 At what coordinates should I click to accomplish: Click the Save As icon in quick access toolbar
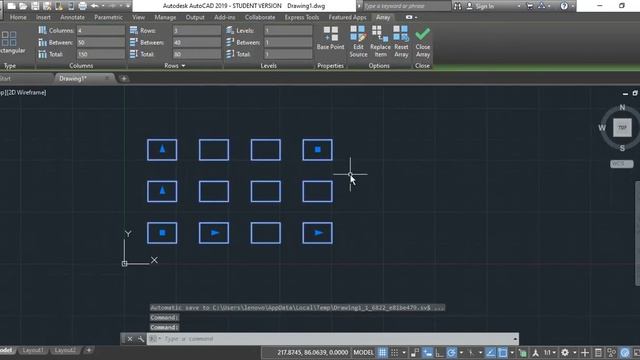tap(47, 6)
